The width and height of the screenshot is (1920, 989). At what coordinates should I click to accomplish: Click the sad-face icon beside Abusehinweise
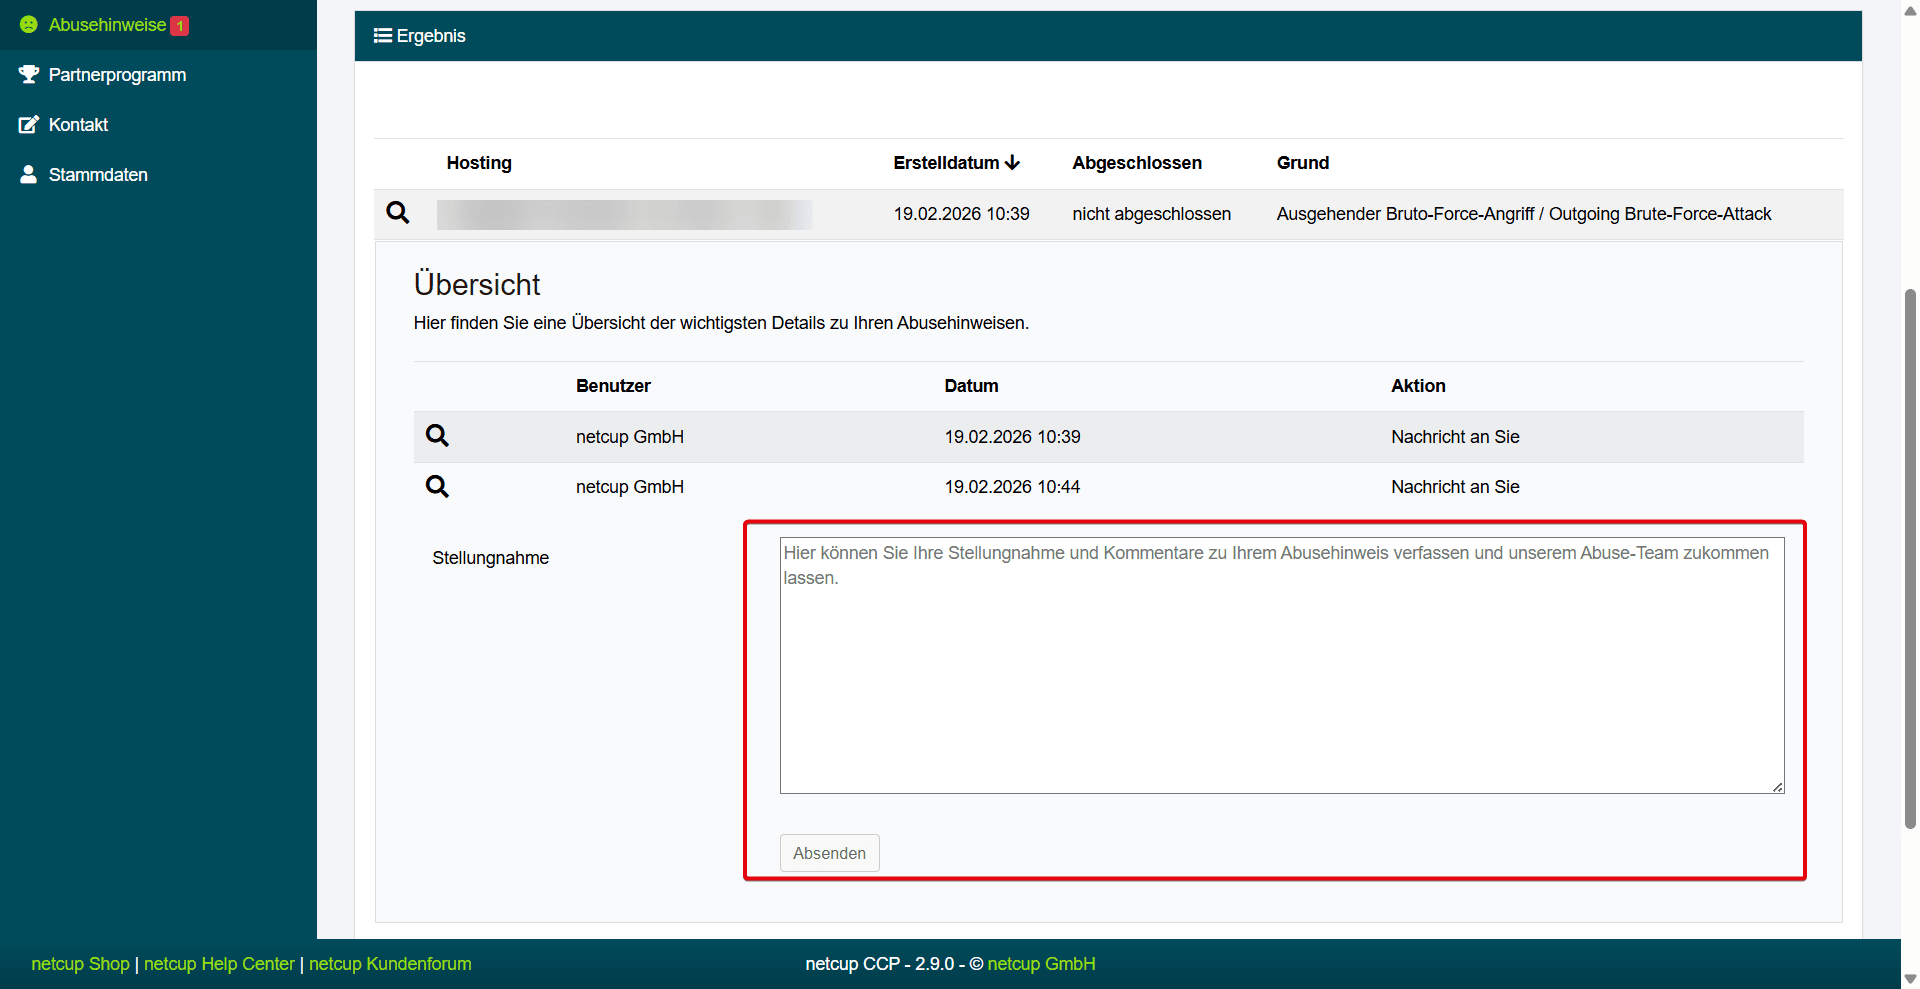point(29,25)
